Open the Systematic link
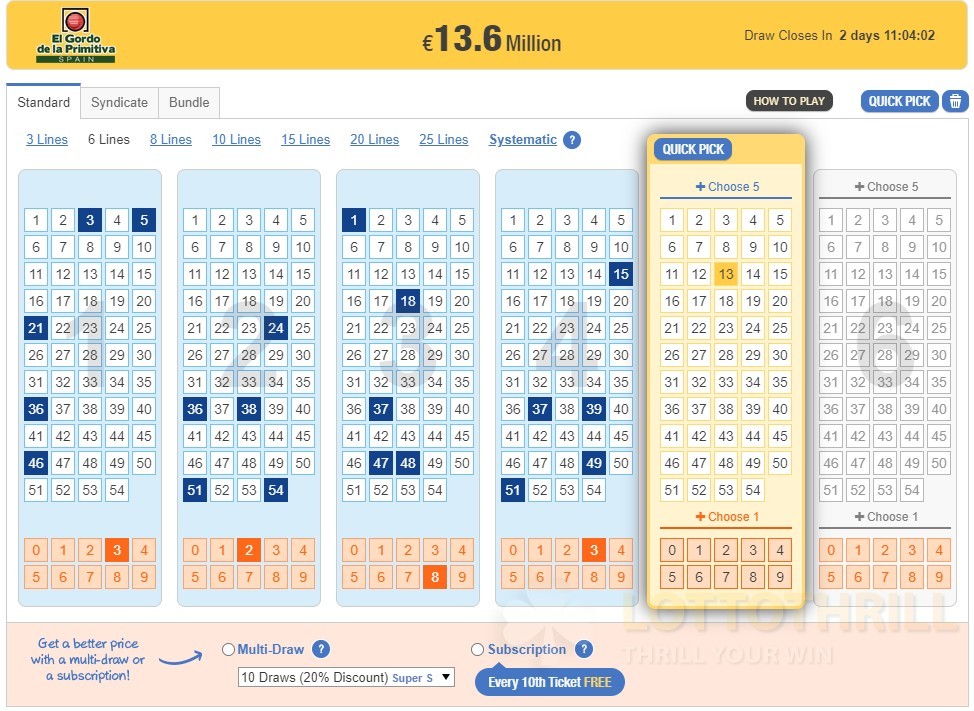The image size is (974, 711). click(x=522, y=140)
